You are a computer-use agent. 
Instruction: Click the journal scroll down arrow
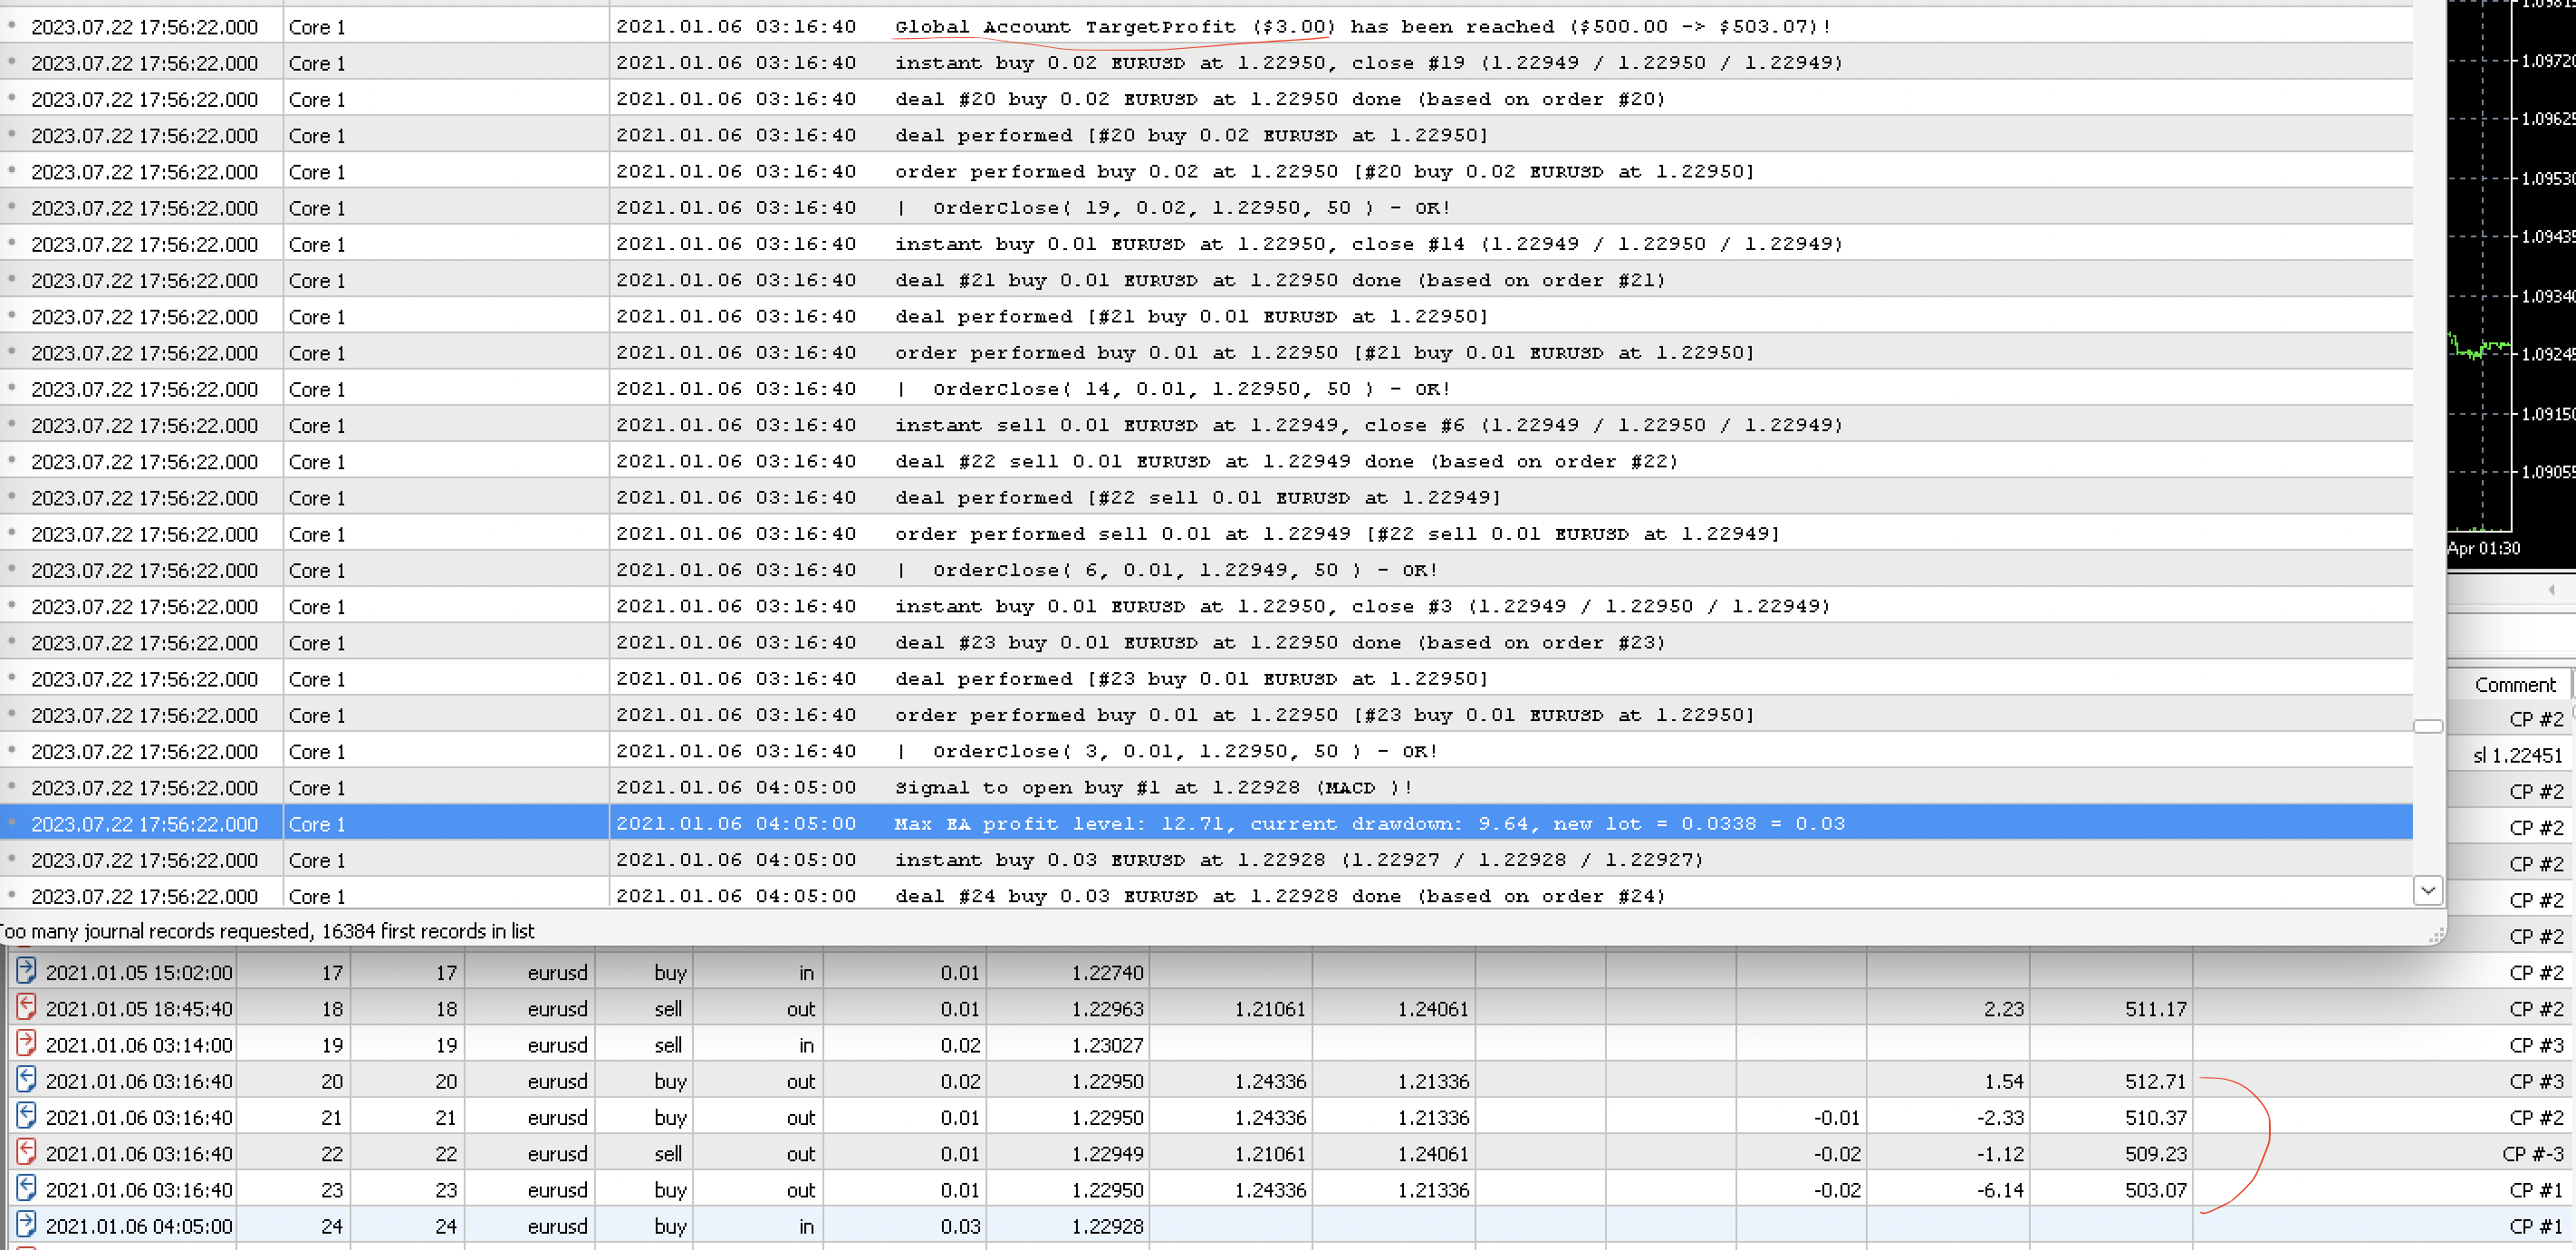coord(2427,890)
